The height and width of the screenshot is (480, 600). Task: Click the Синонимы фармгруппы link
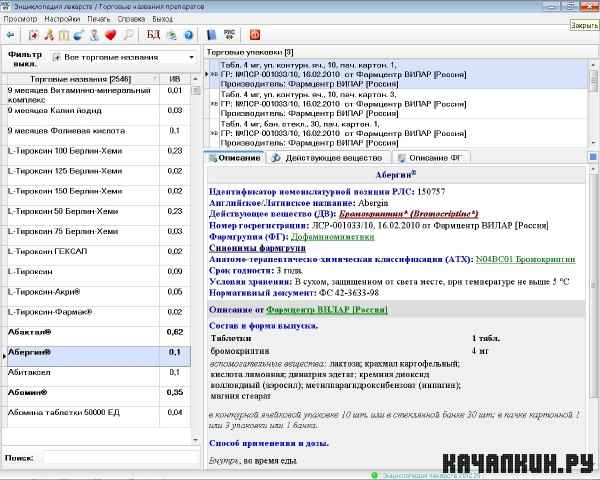coord(257,248)
